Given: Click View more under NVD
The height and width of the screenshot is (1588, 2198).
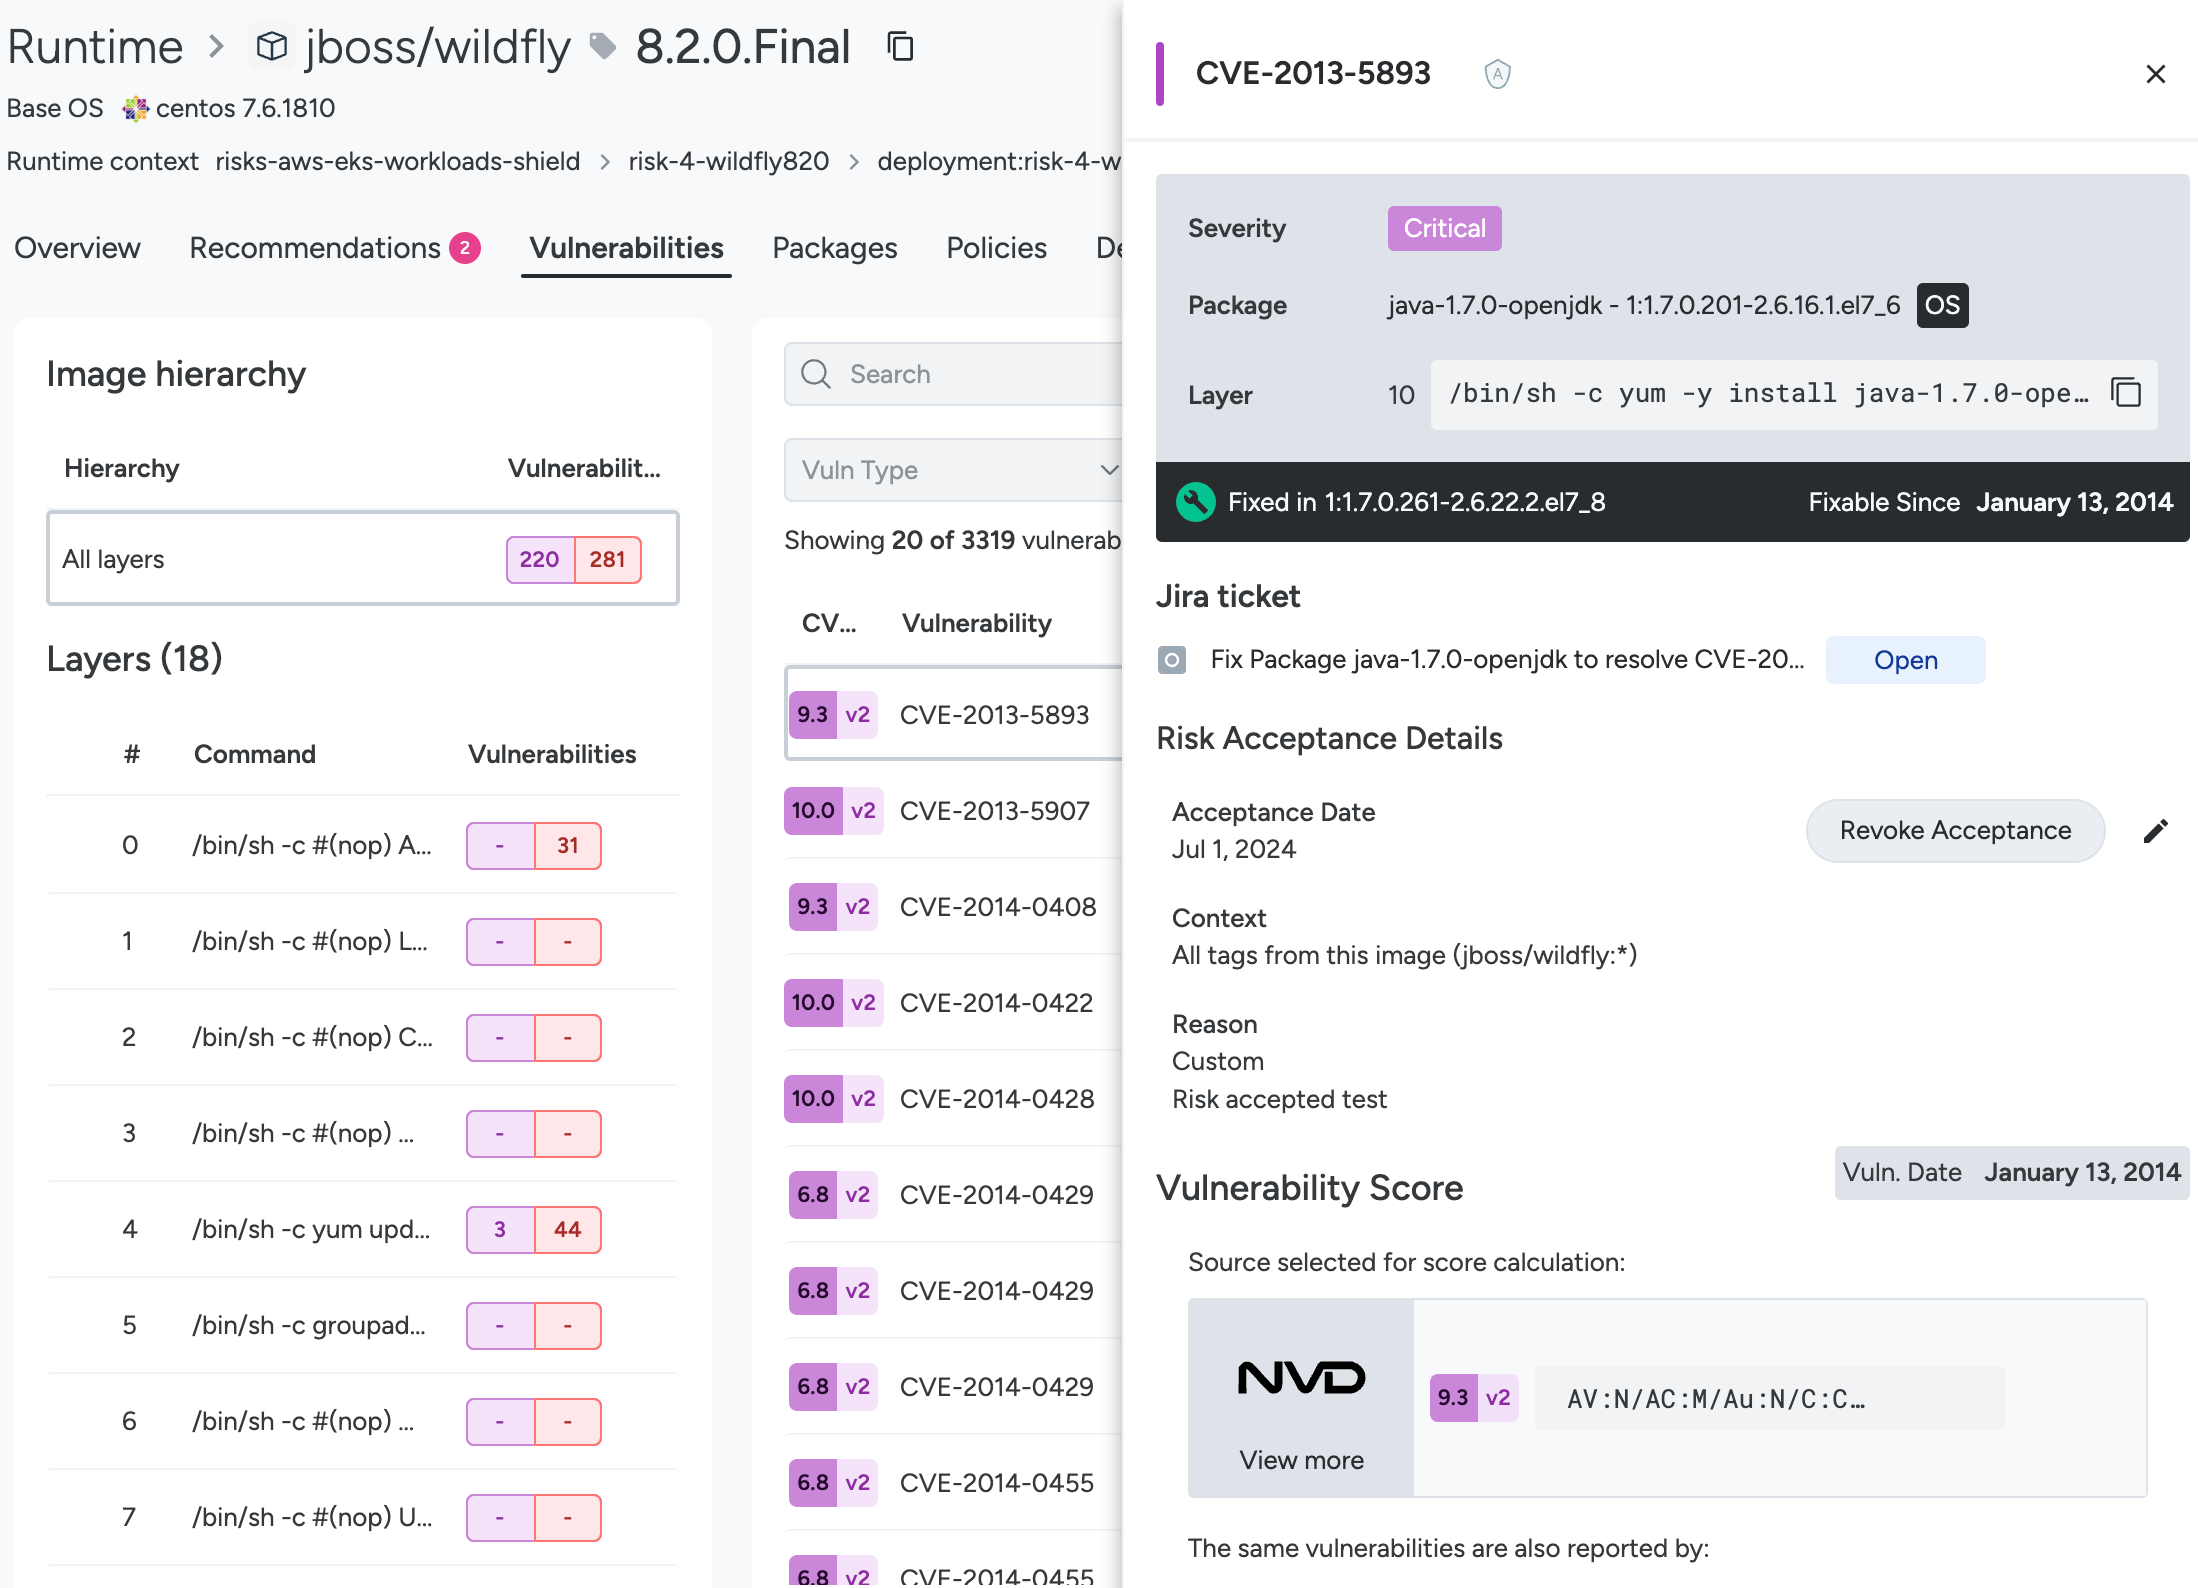Looking at the screenshot, I should pos(1301,1460).
